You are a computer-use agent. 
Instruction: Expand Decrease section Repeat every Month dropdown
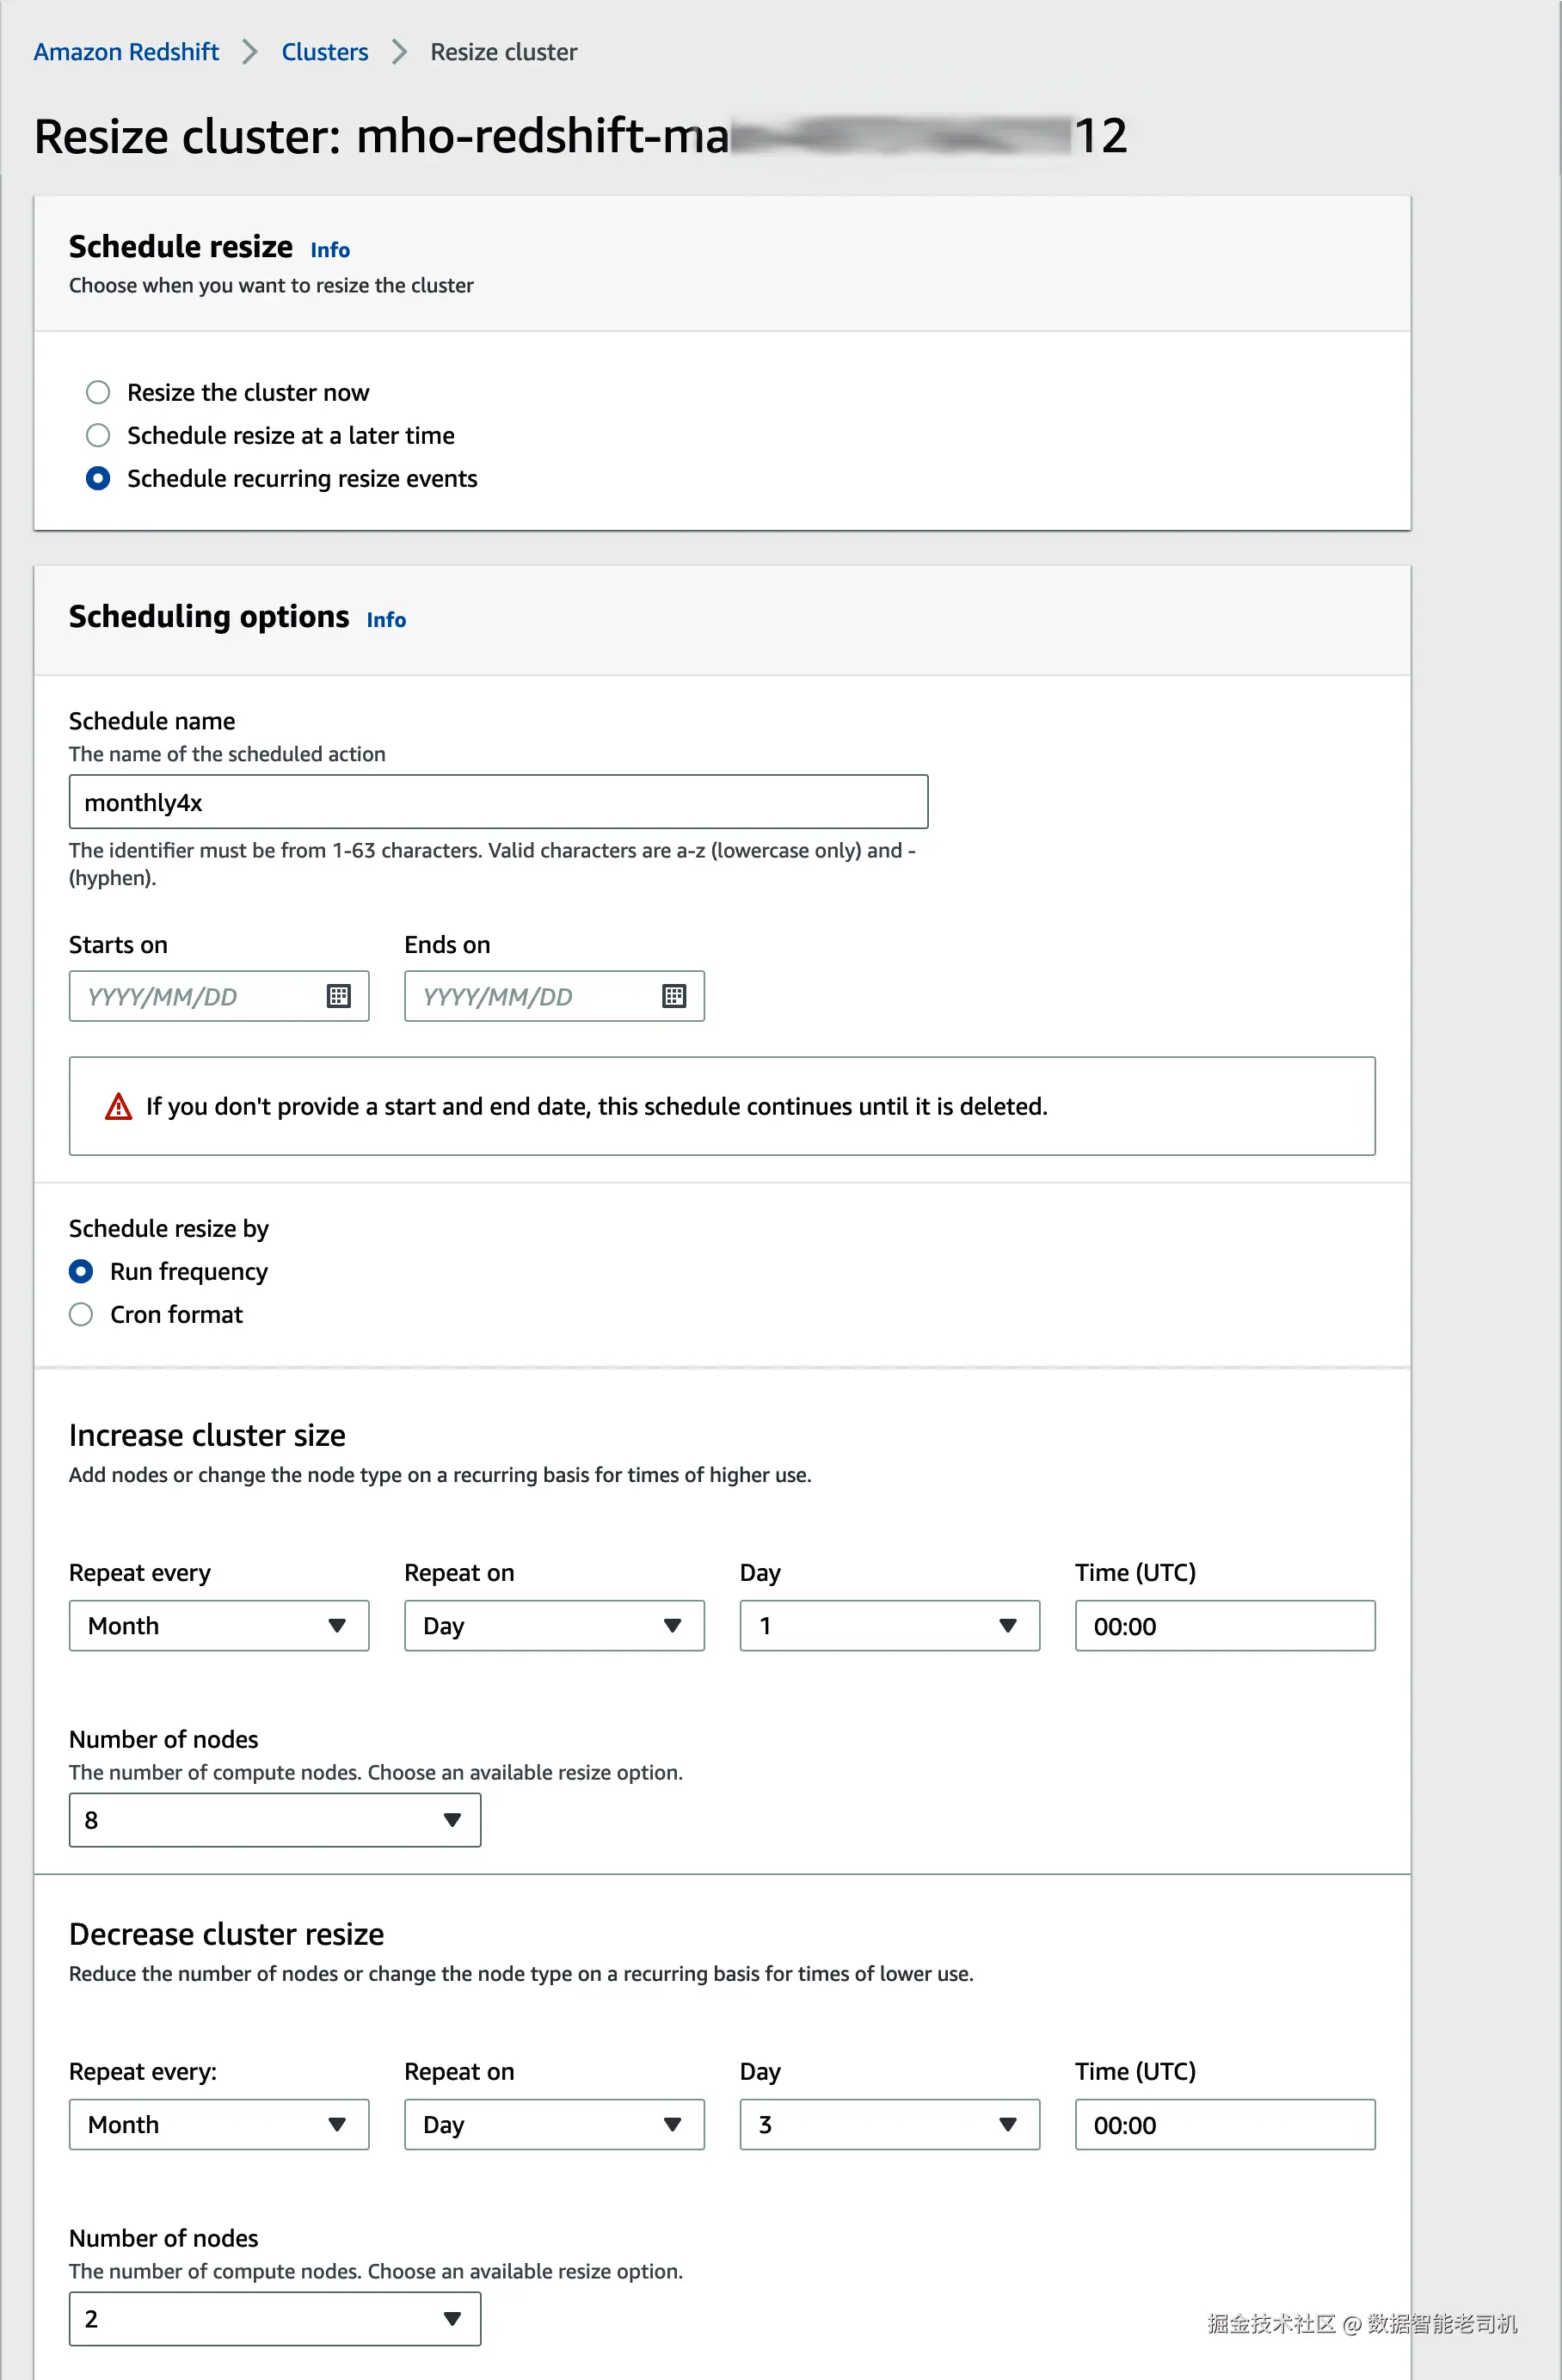[219, 2124]
